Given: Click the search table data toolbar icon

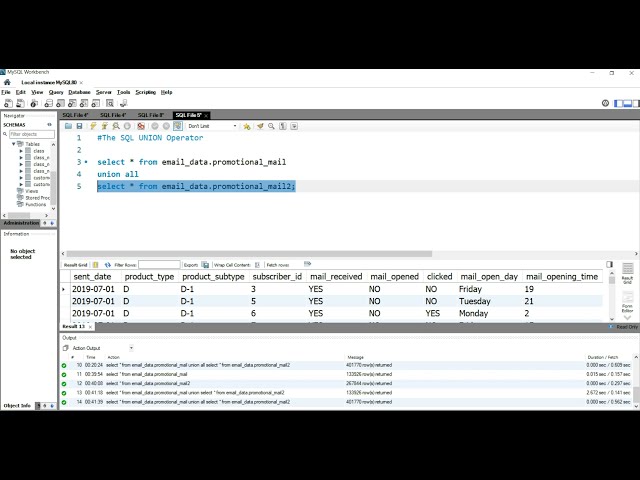Looking at the screenshot, I should [x=110, y=103].
